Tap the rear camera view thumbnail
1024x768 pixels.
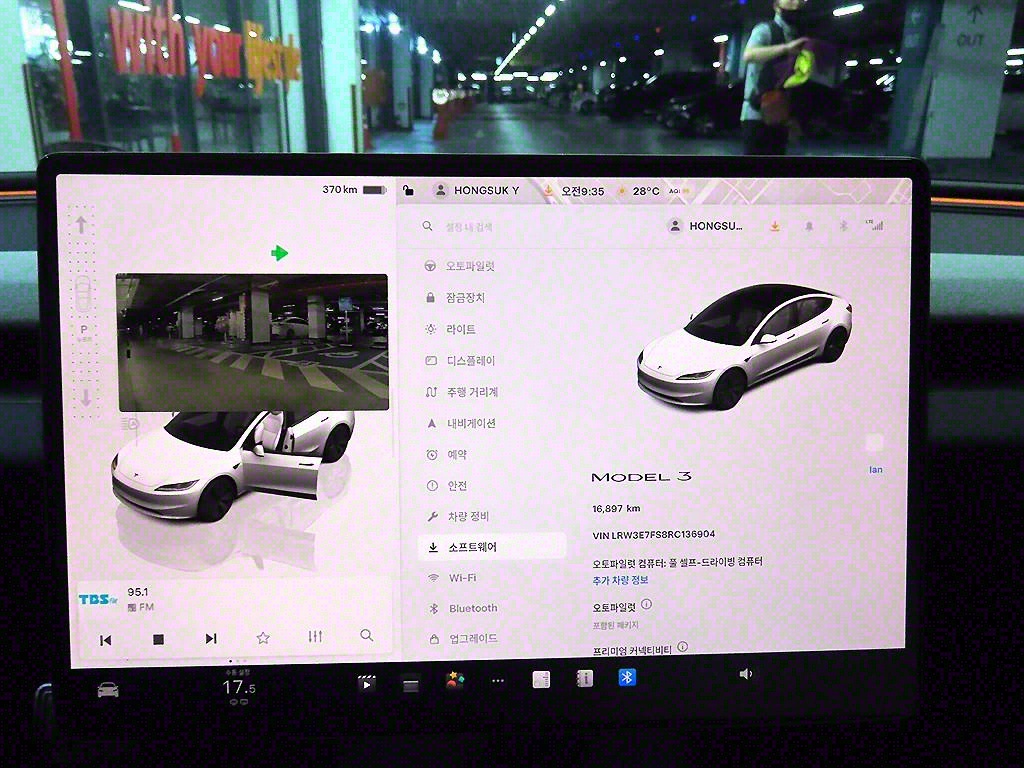pyautogui.click(x=252, y=342)
